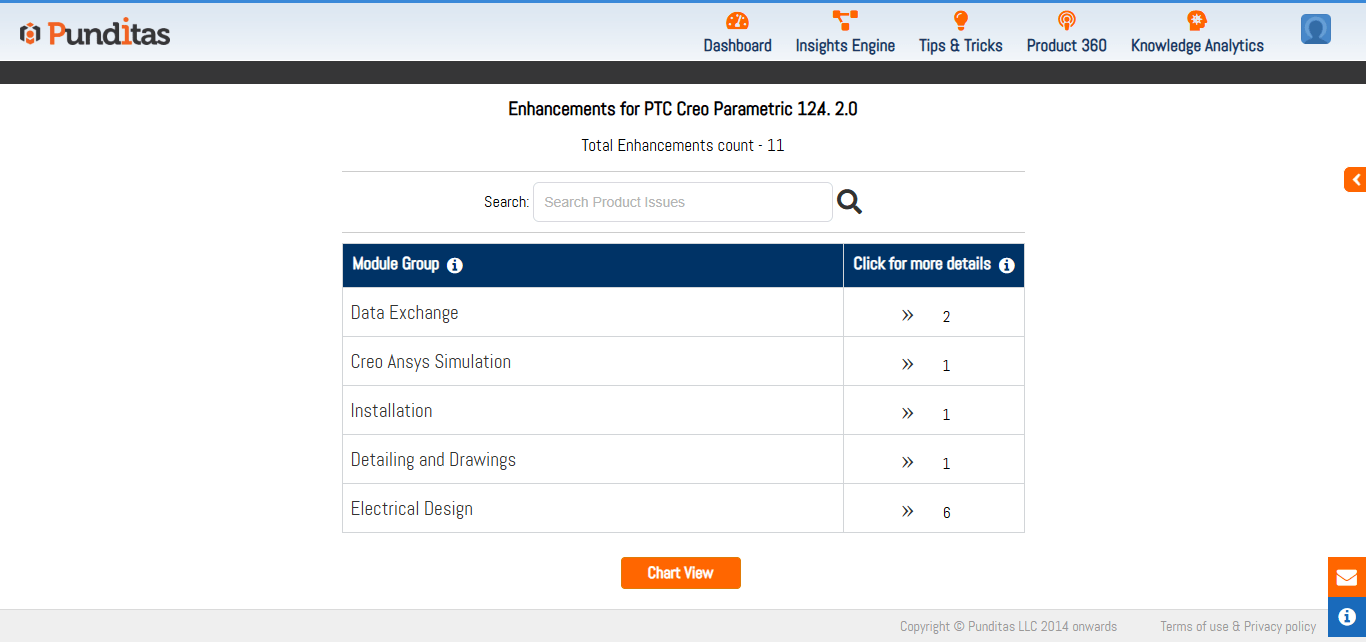Expand Data Exchange details arrow
The height and width of the screenshot is (642, 1366).
908,315
